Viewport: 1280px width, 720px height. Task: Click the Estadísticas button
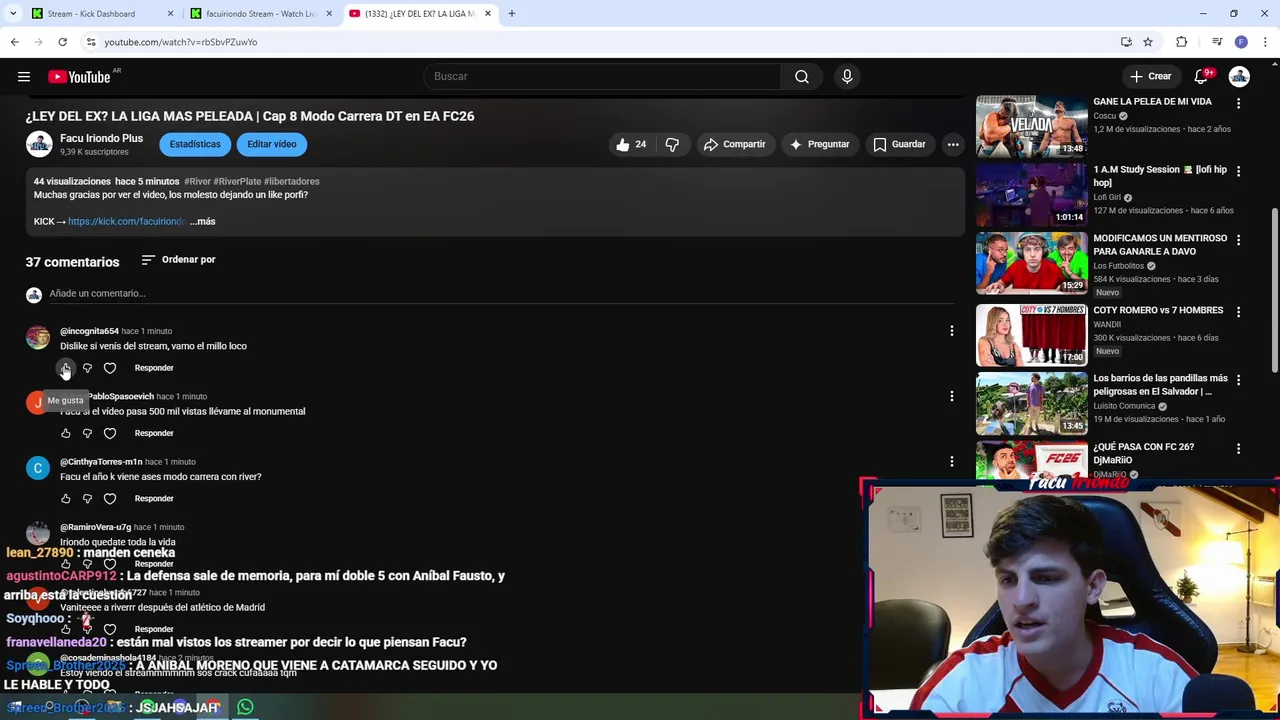[195, 144]
